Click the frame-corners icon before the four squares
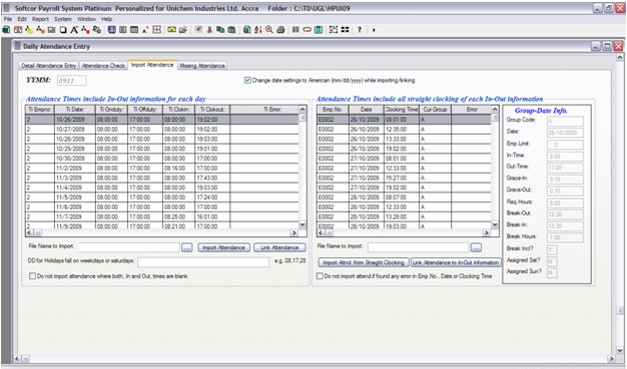The width and height of the screenshot is (627, 369). pyautogui.click(x=333, y=30)
